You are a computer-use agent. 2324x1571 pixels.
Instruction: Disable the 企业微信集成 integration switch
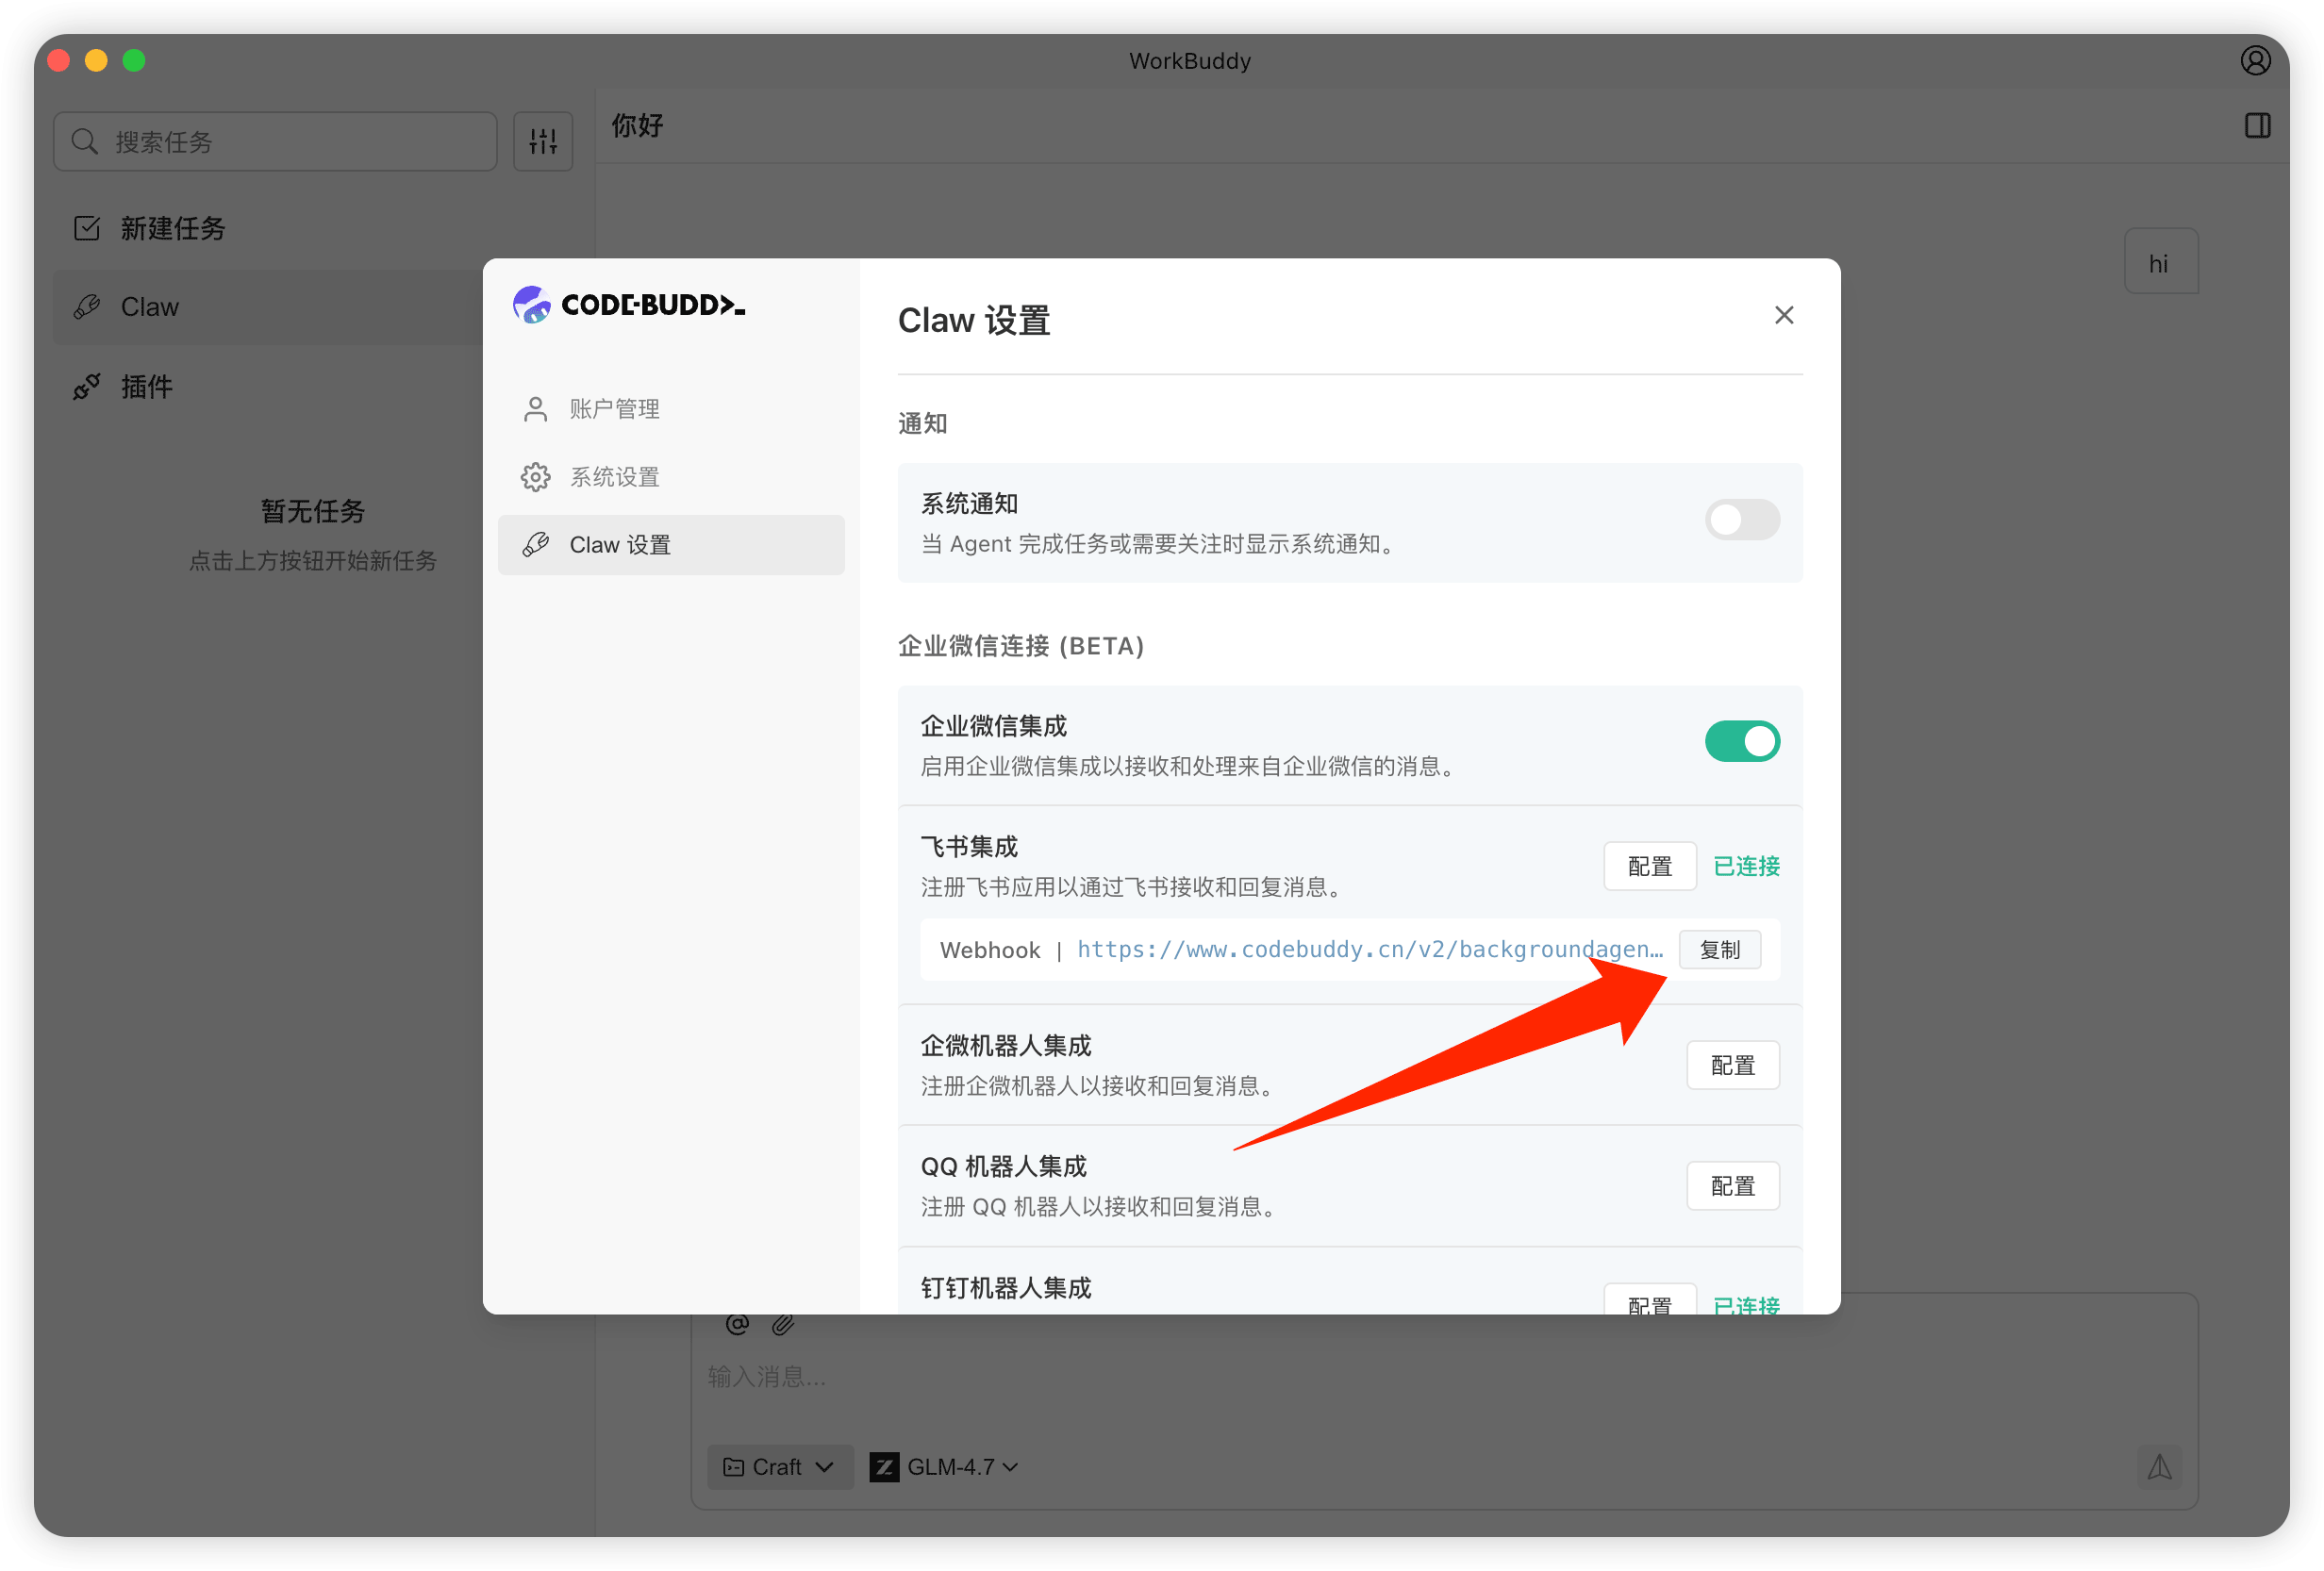click(1742, 740)
